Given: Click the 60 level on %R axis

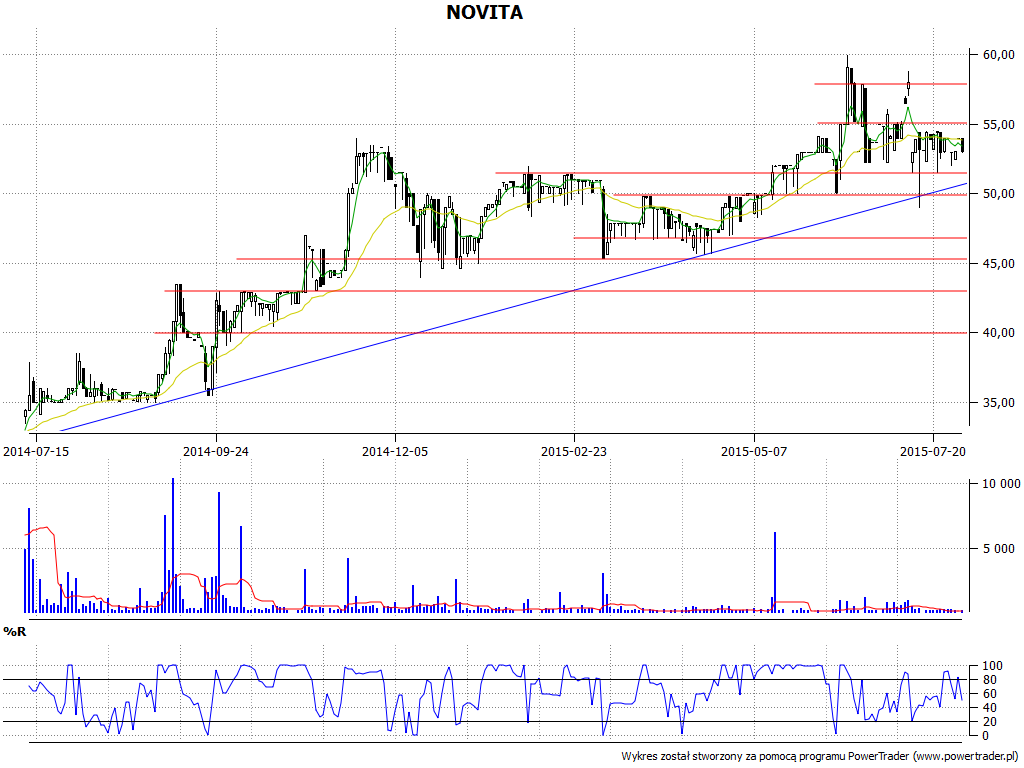Looking at the screenshot, I should [989, 694].
